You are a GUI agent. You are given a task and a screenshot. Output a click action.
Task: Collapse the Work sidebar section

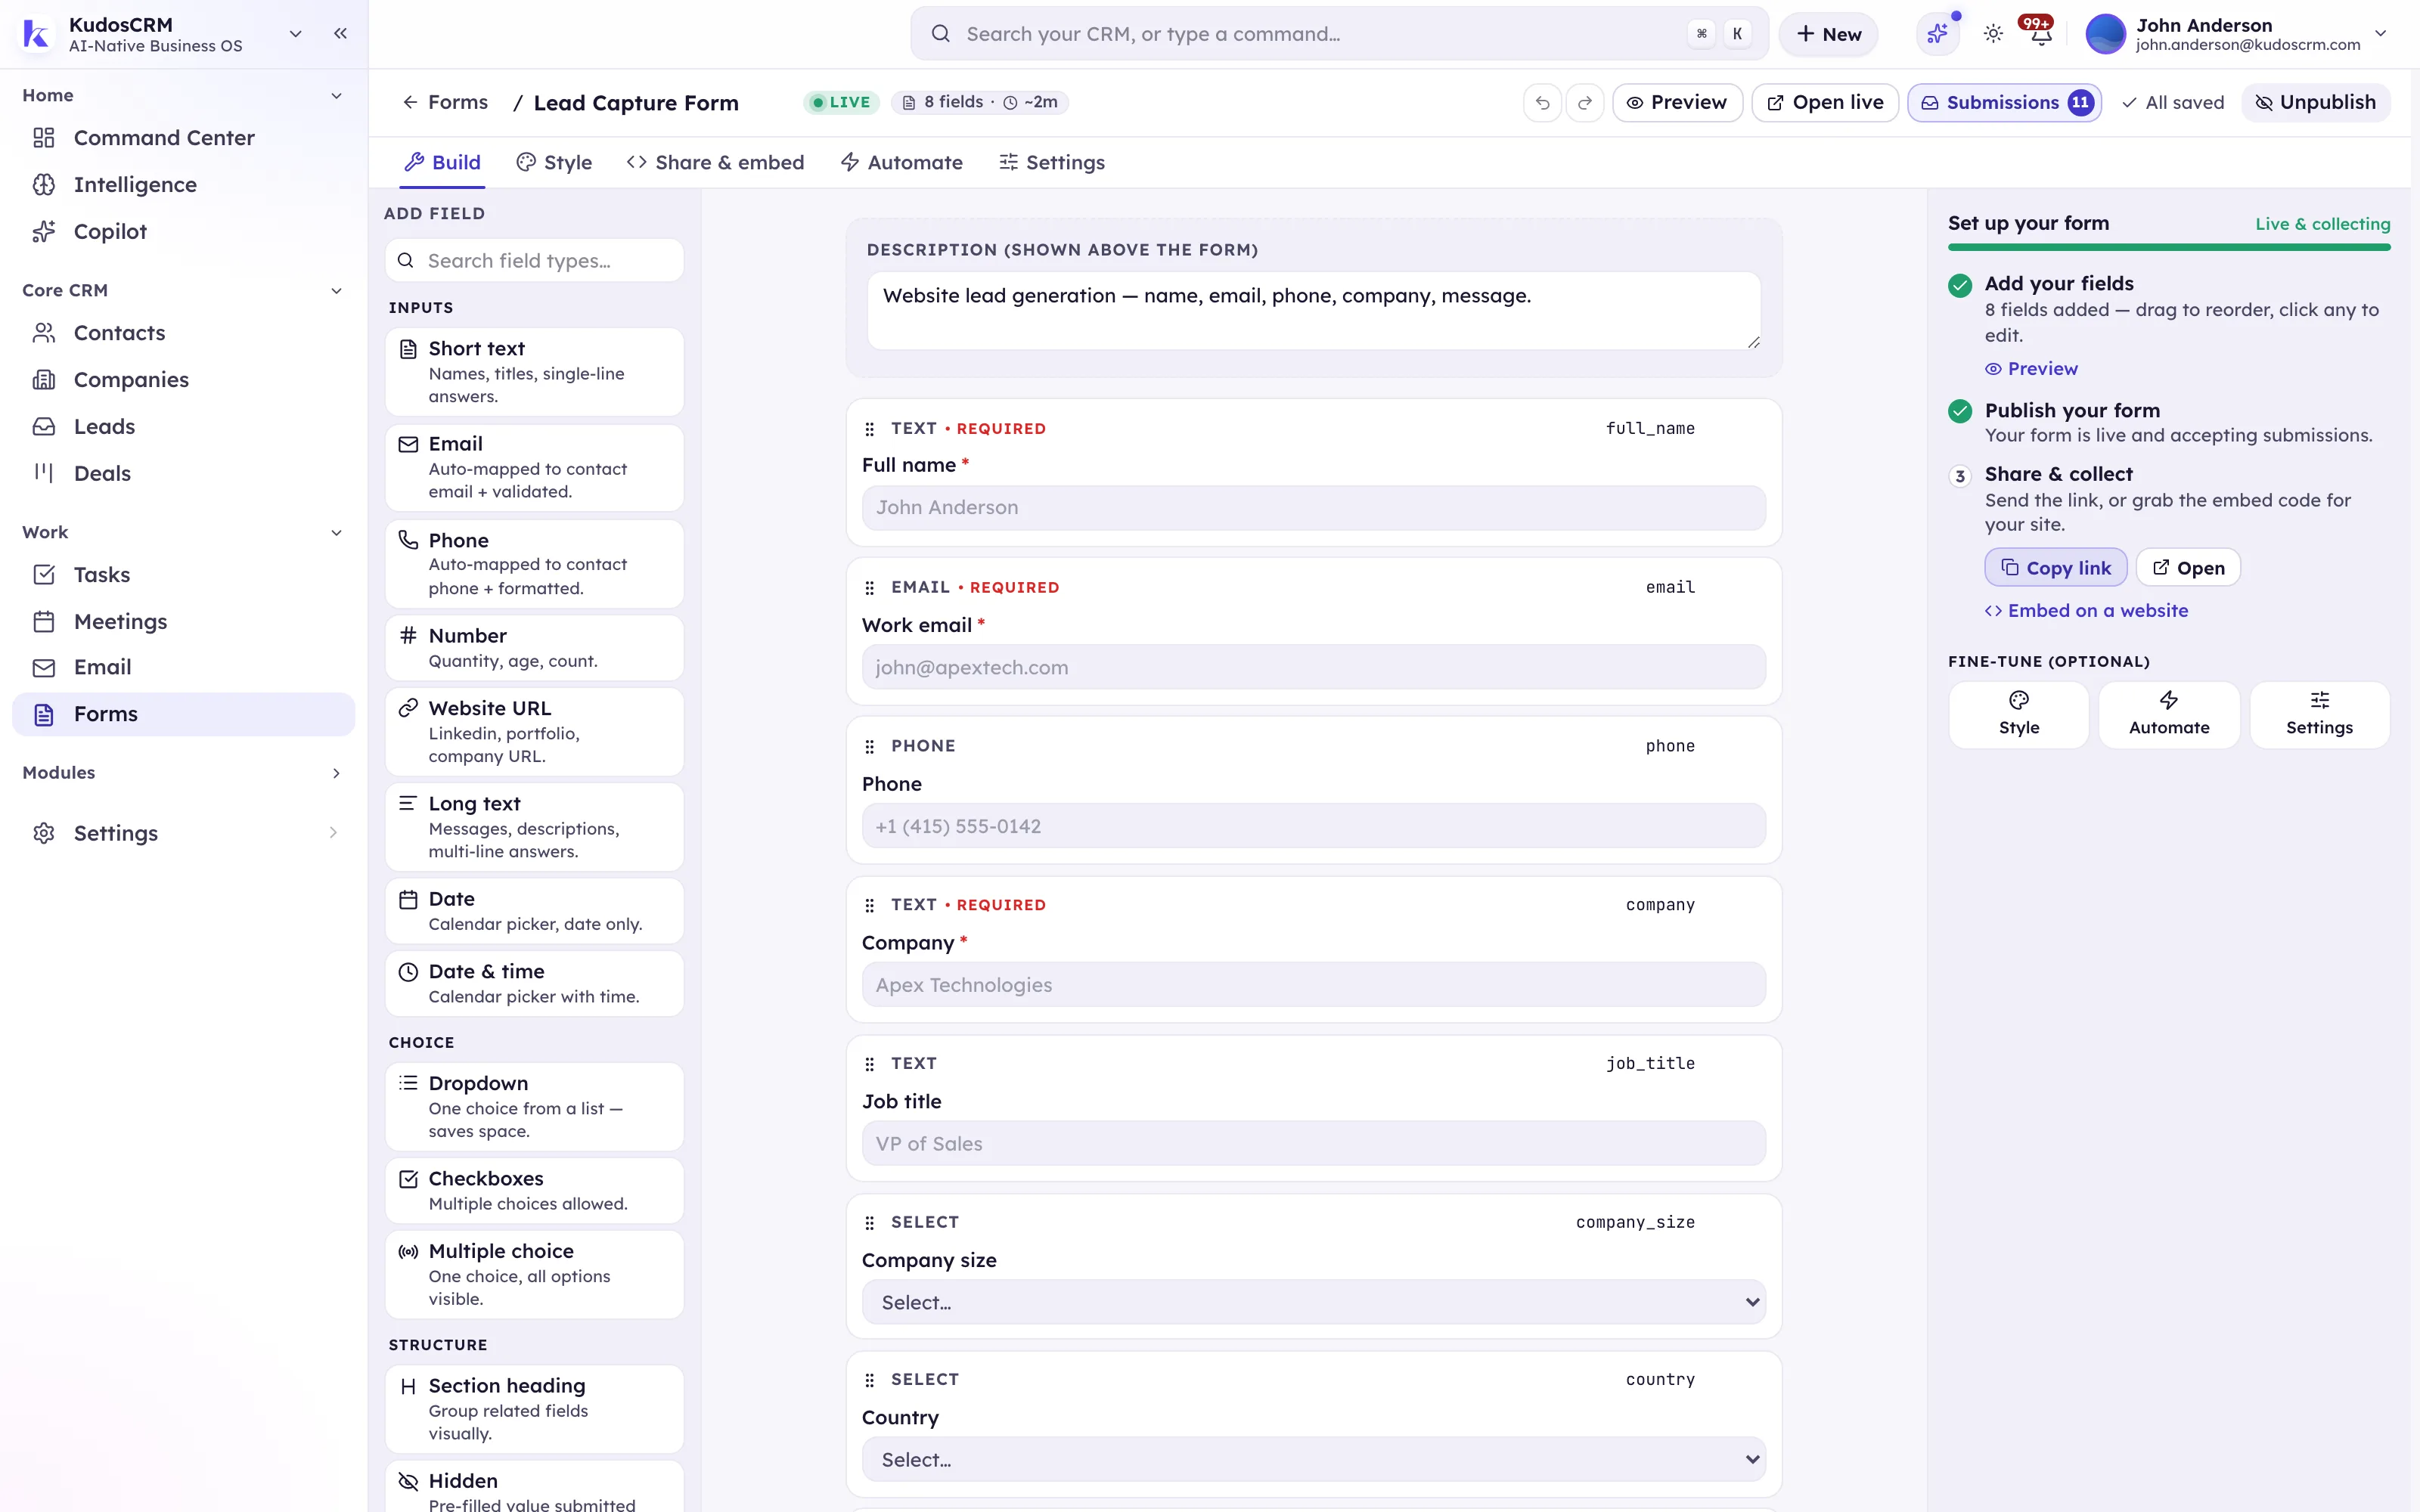(x=336, y=533)
